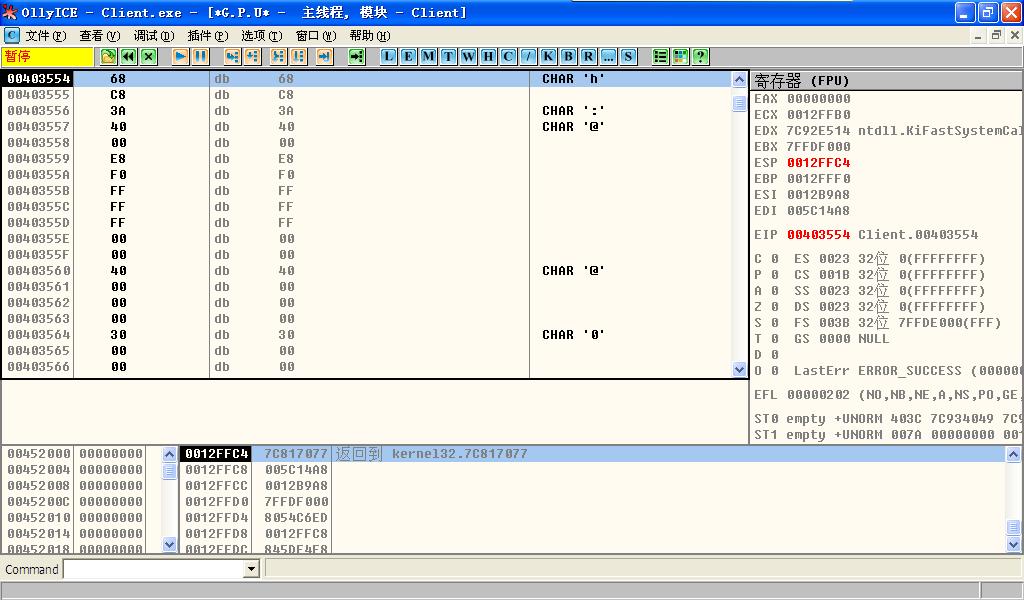
Task: Click the CPU window system menu icon
Action: click(x=12, y=35)
